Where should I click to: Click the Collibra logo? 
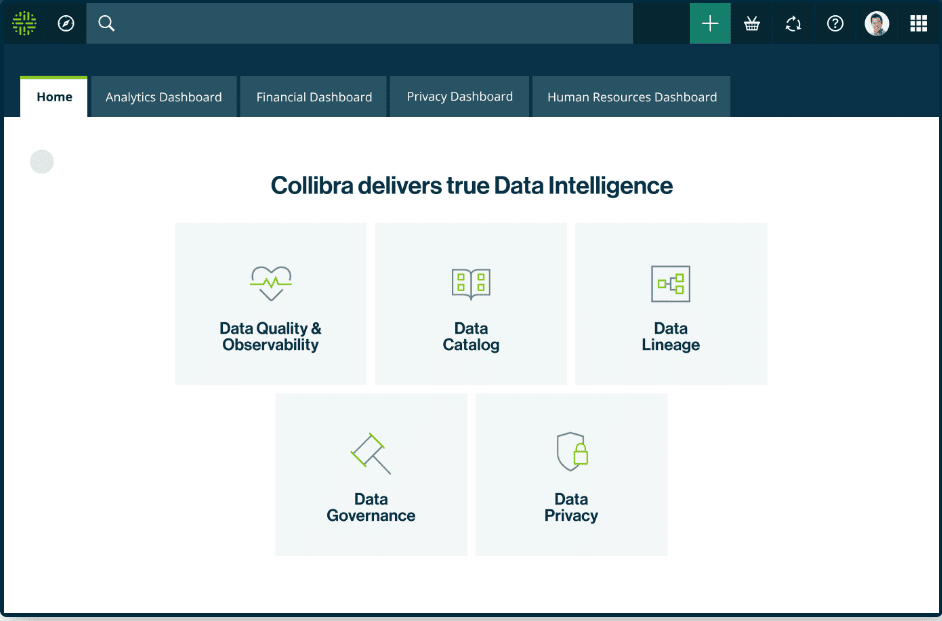pos(24,22)
